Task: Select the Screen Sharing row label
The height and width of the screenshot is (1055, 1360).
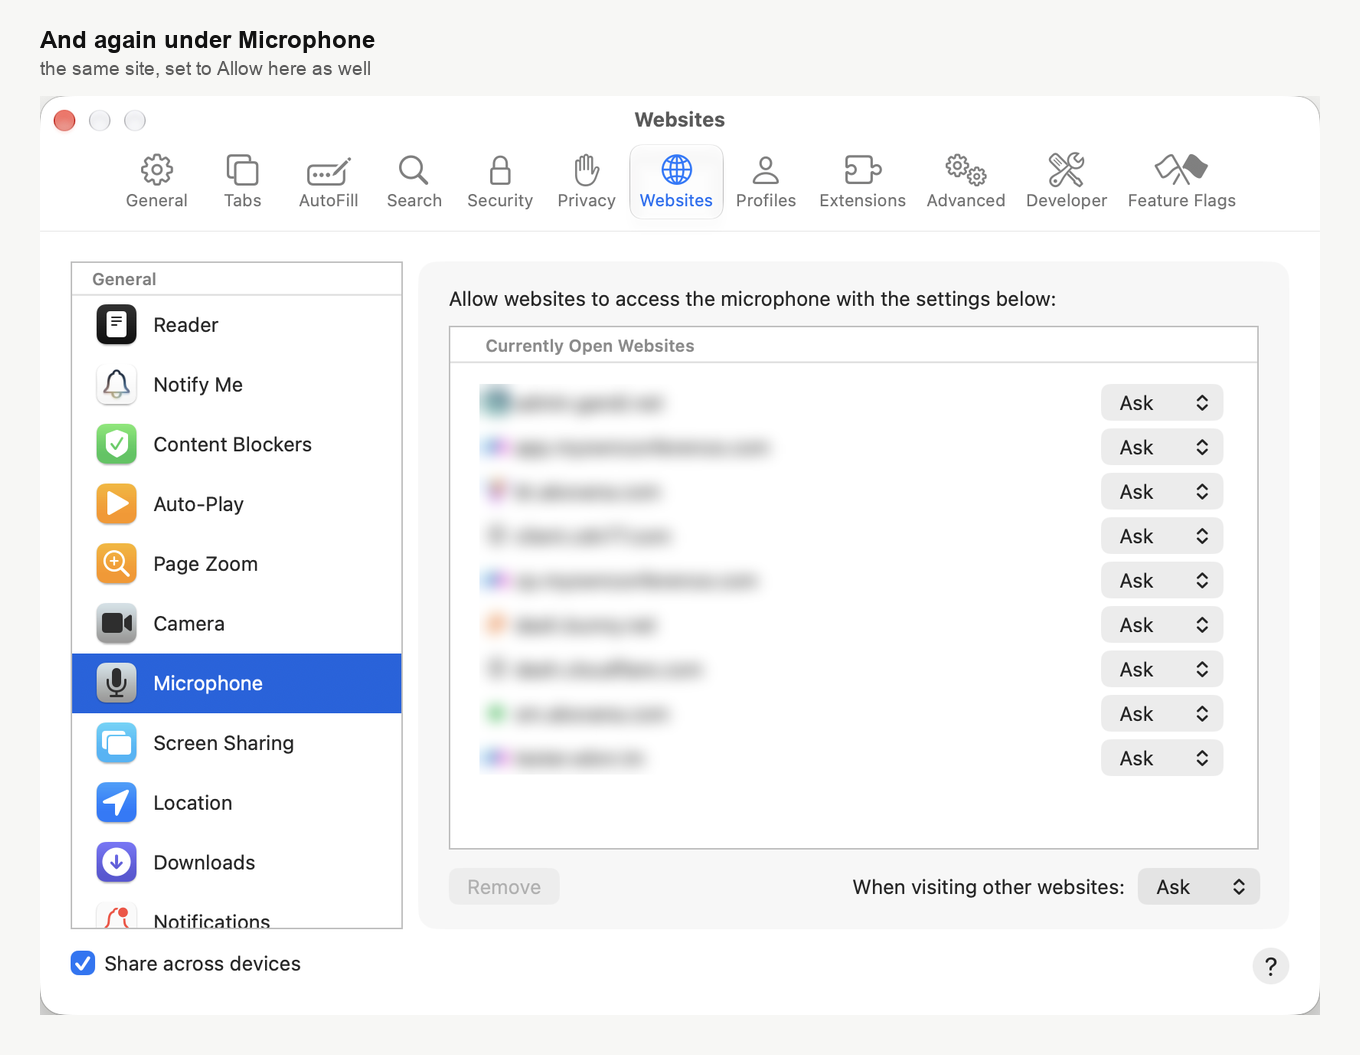Action: [x=224, y=743]
